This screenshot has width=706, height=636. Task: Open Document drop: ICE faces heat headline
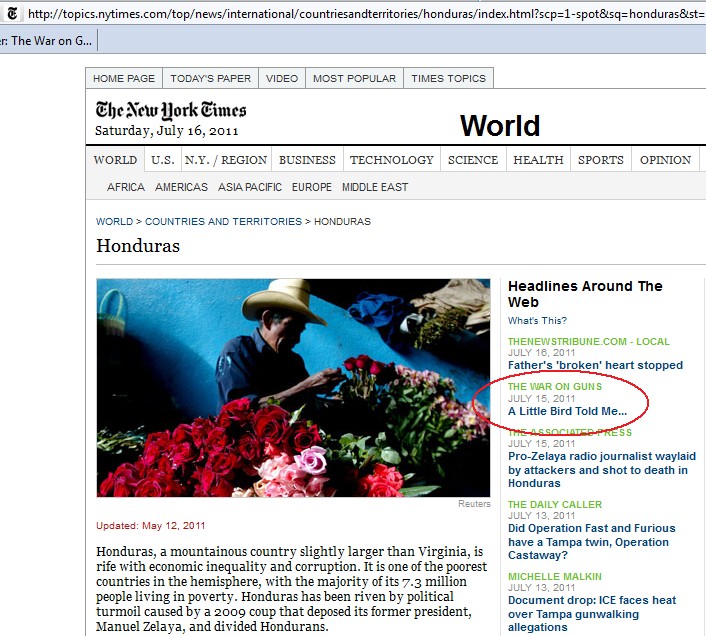pos(592,613)
